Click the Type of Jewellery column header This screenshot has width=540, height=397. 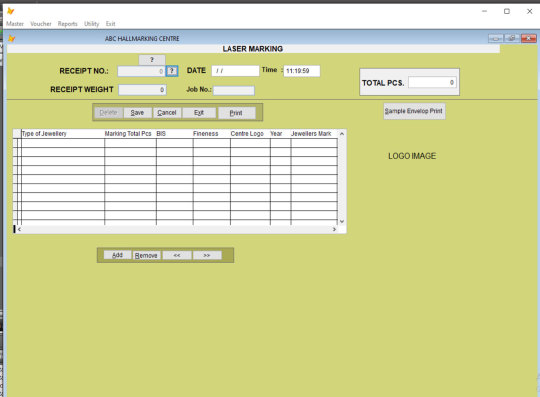pyautogui.click(x=63, y=134)
